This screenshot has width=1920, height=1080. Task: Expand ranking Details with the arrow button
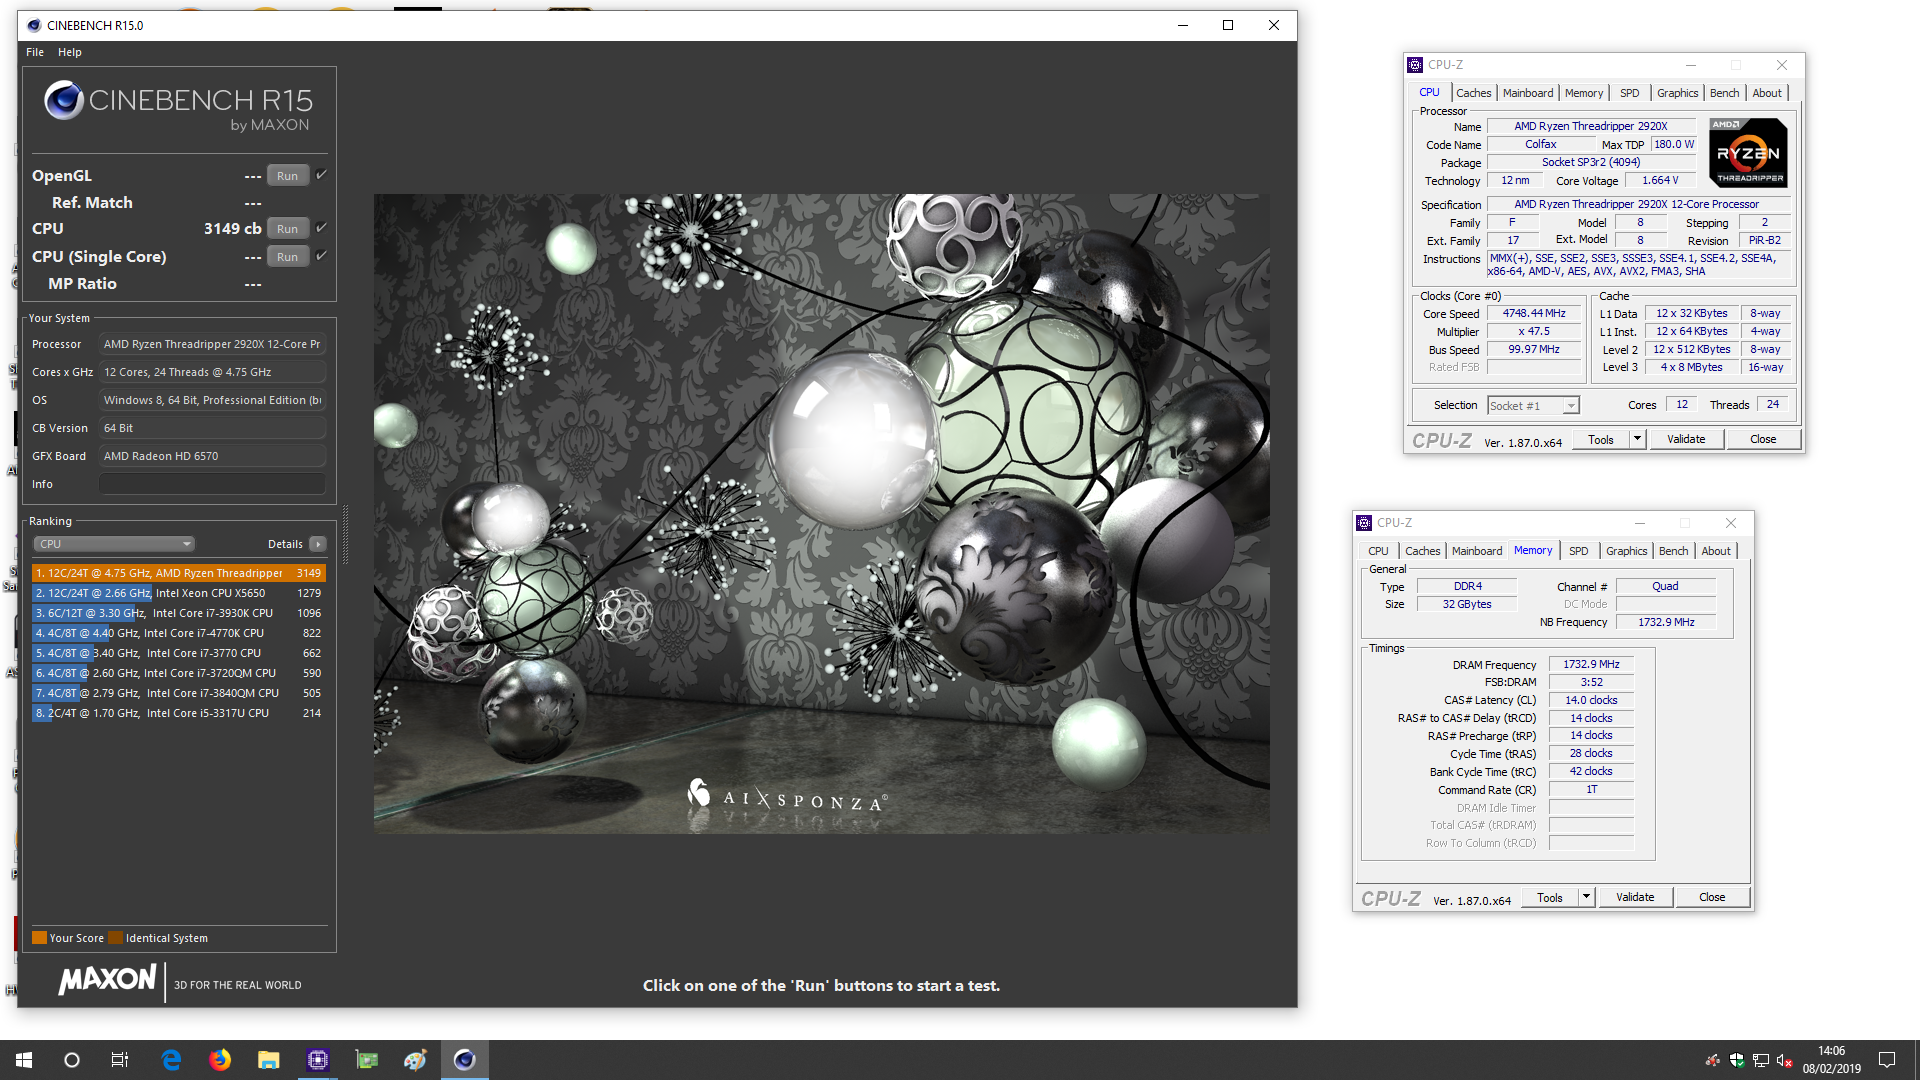tap(318, 544)
